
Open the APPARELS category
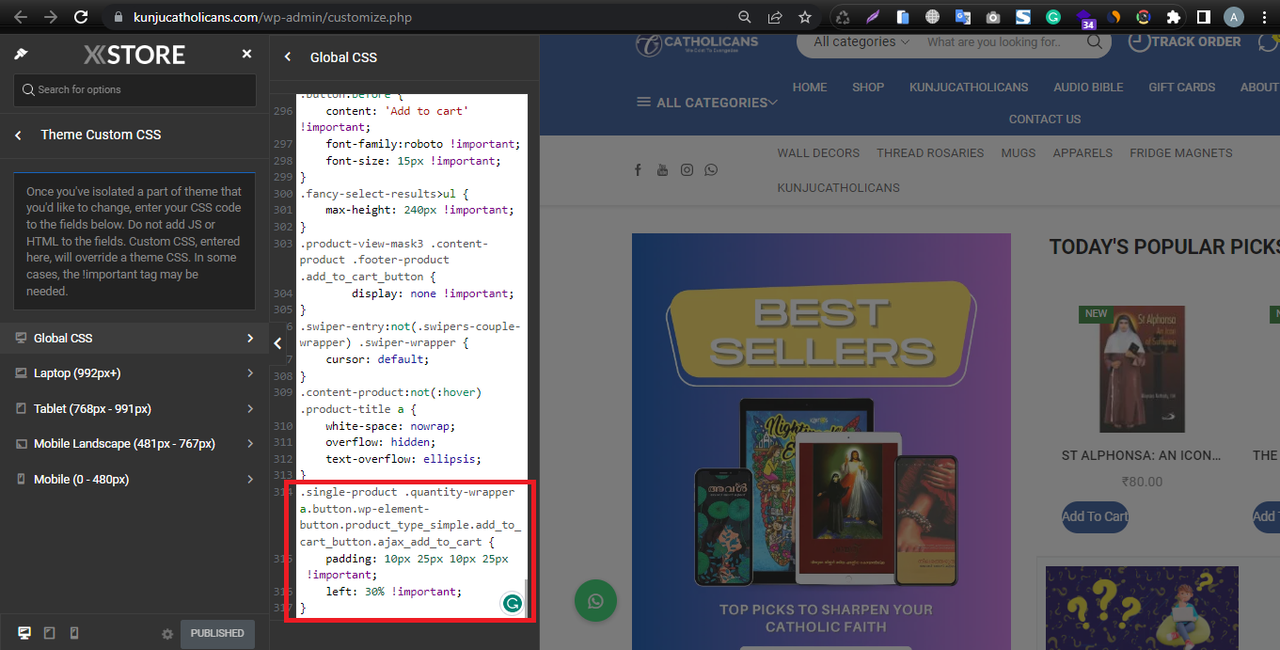pos(1083,153)
